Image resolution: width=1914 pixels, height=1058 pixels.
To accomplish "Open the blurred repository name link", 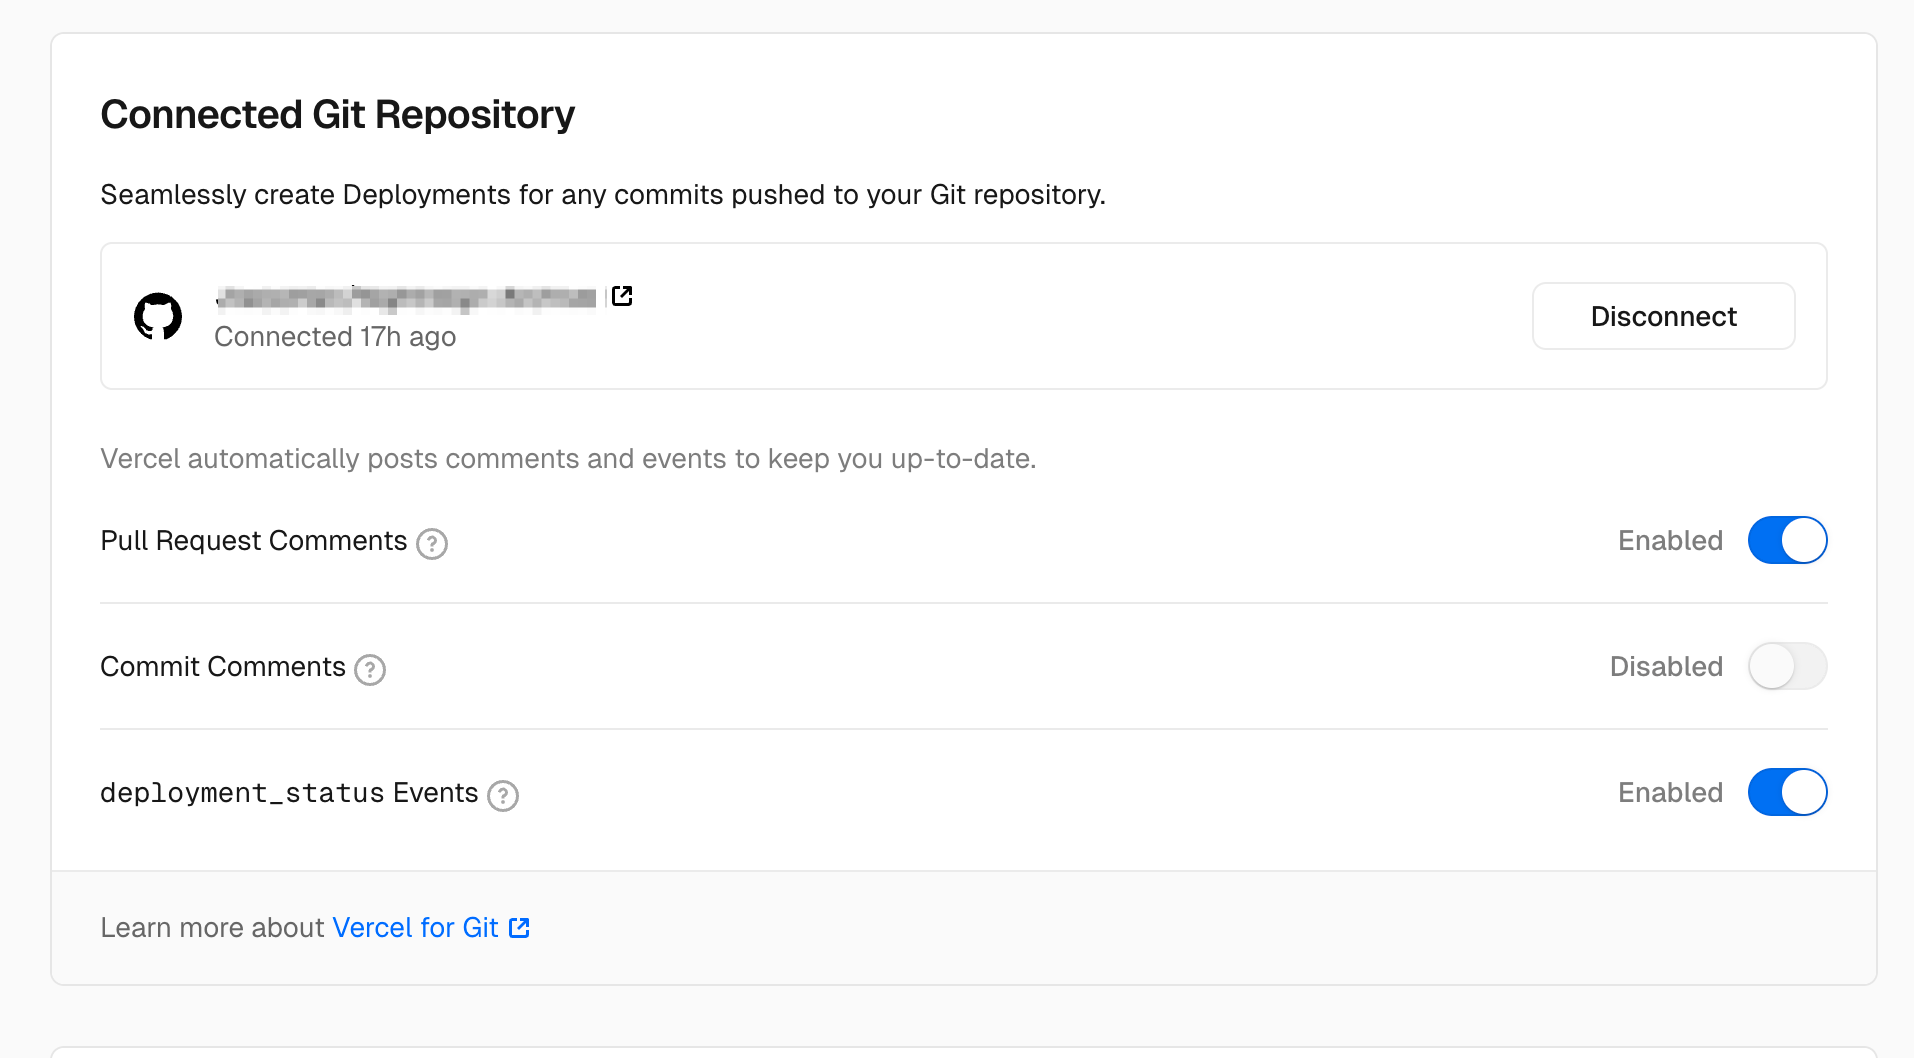I will (406, 297).
